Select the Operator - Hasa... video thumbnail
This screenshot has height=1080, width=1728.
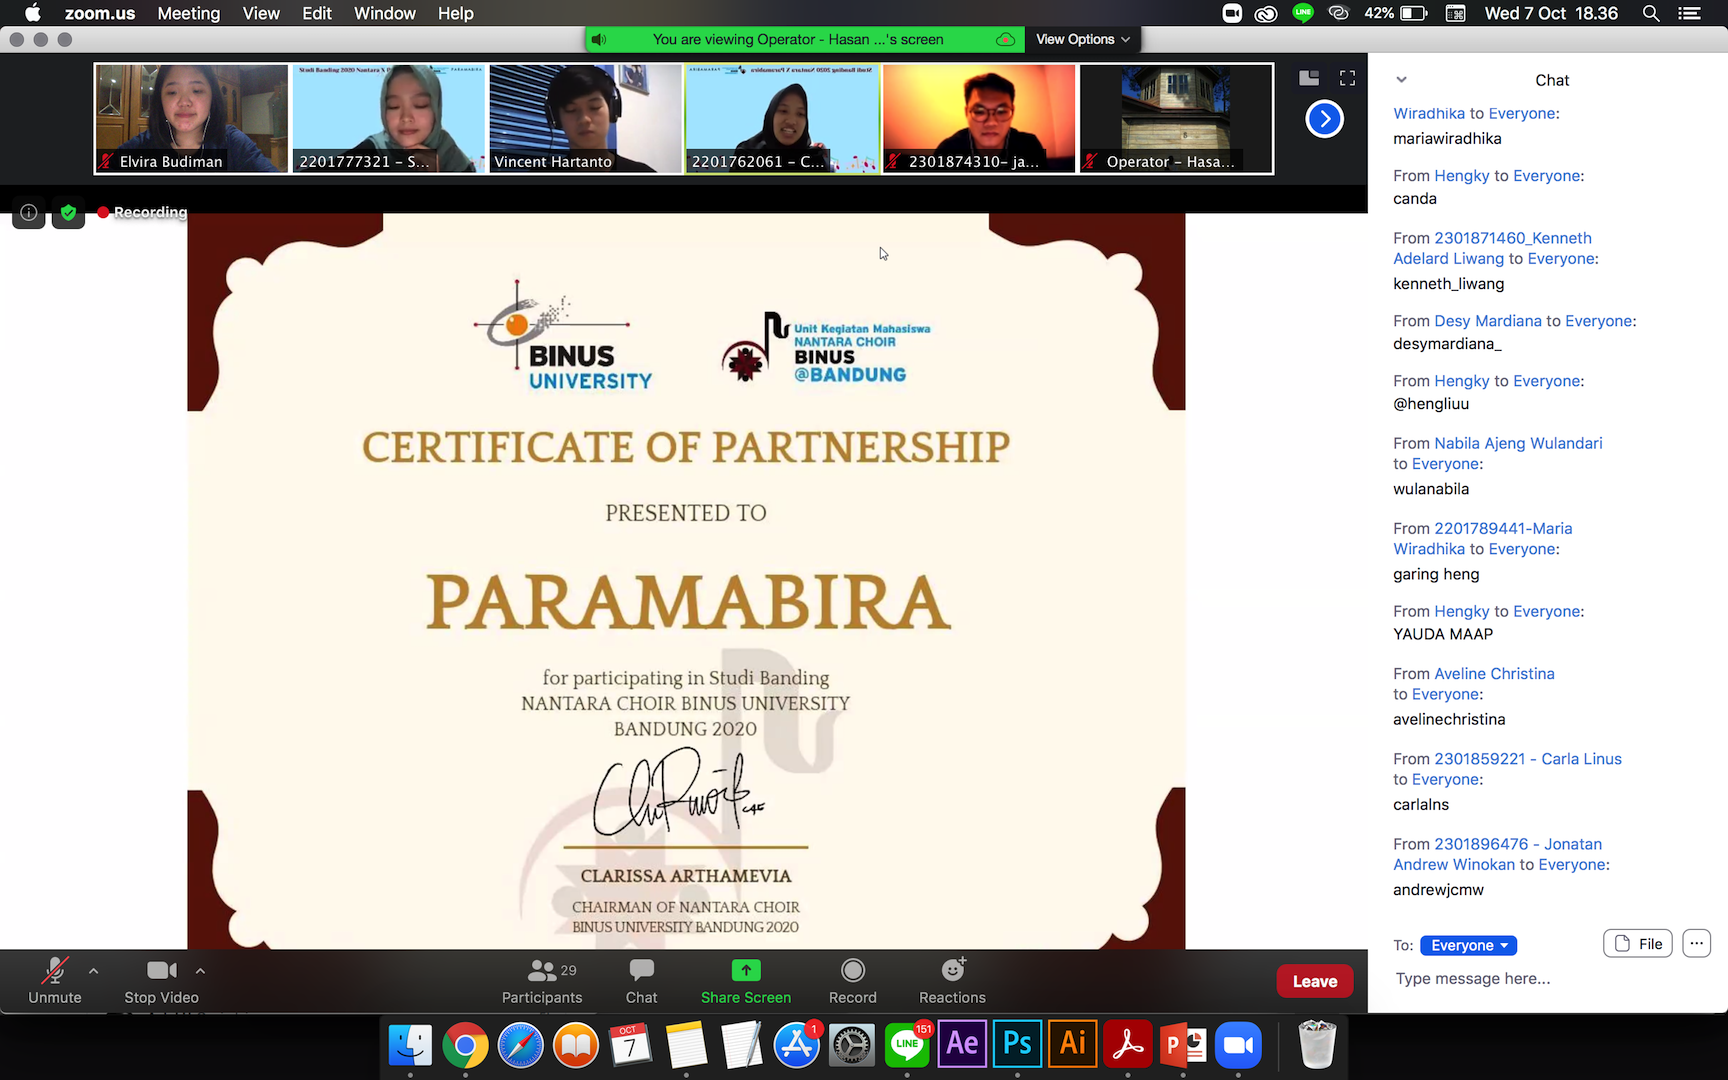(1176, 119)
